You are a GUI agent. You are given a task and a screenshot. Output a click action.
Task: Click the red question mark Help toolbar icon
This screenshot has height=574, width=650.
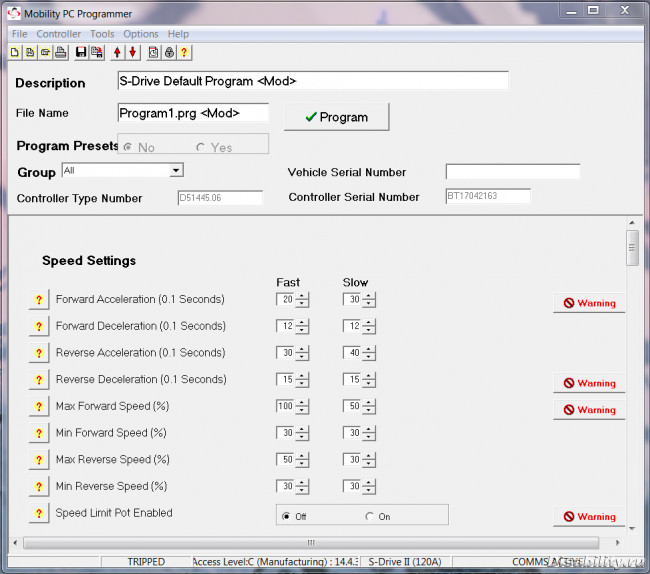point(184,53)
